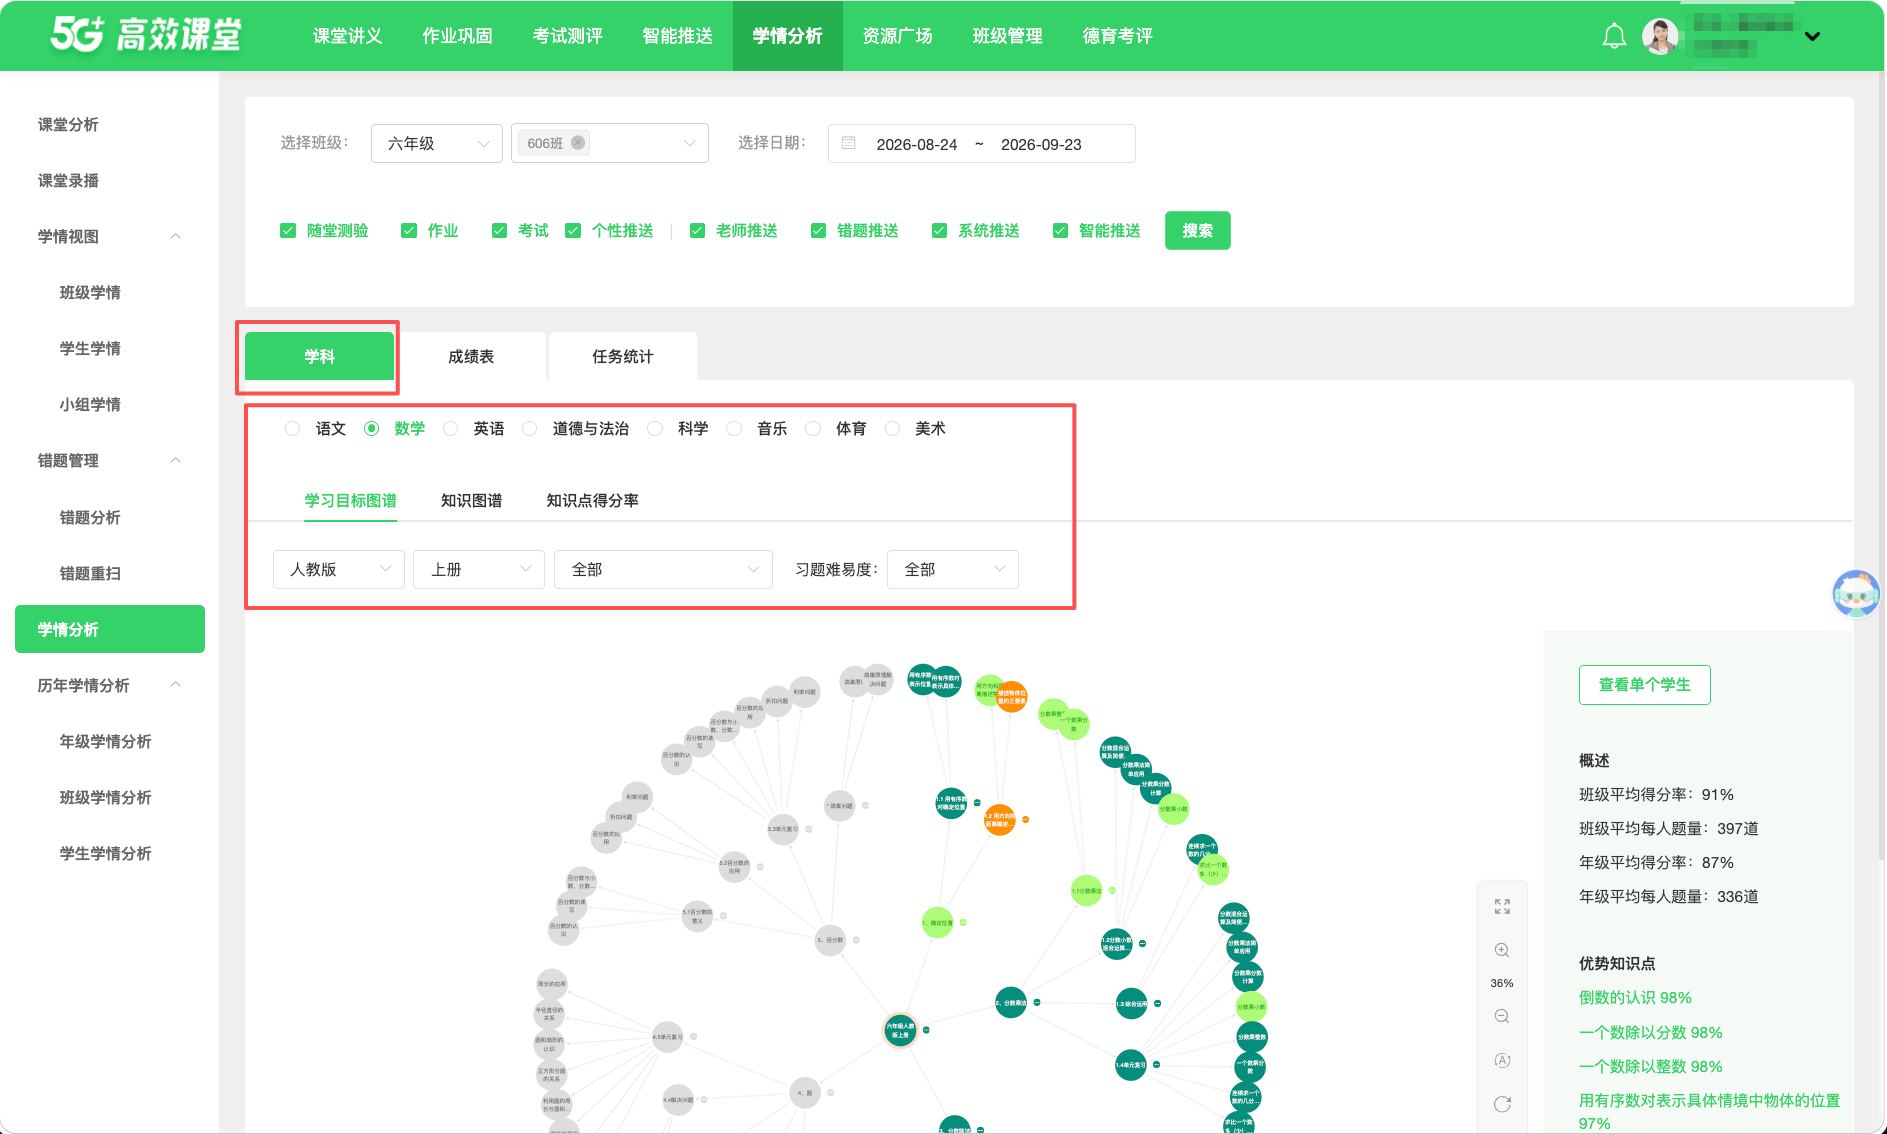This screenshot has width=1887, height=1134.
Task: Uncheck the 随堂测验 checkbox
Action: click(288, 231)
